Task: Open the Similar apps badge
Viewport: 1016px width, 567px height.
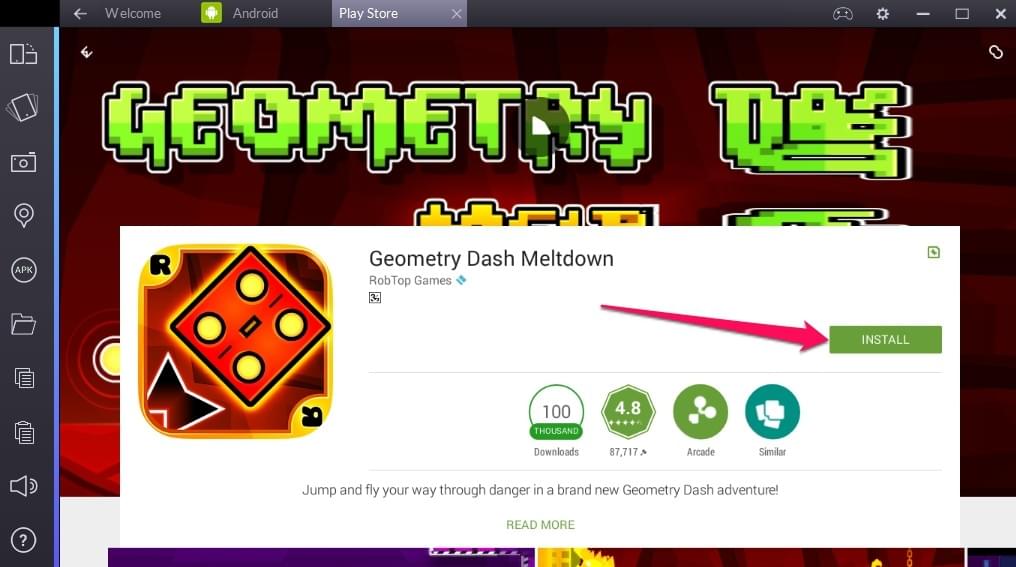Action: point(772,411)
